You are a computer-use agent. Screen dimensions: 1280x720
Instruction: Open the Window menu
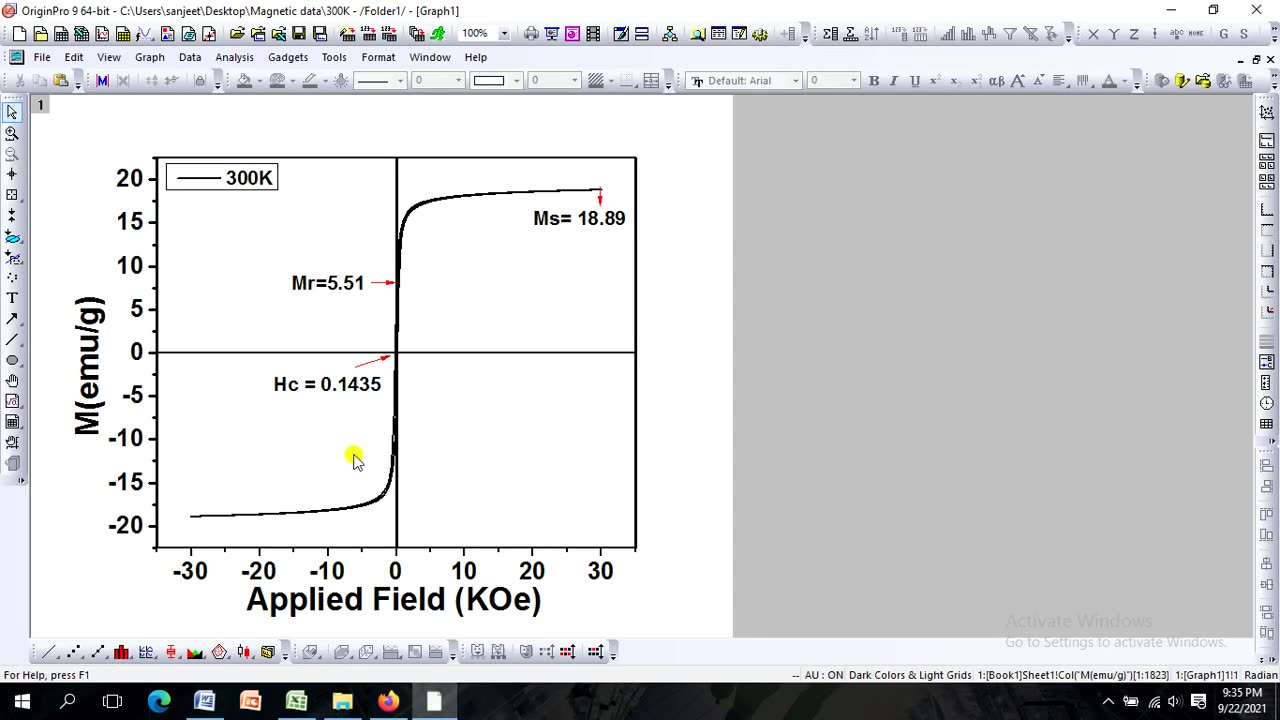[x=430, y=57]
